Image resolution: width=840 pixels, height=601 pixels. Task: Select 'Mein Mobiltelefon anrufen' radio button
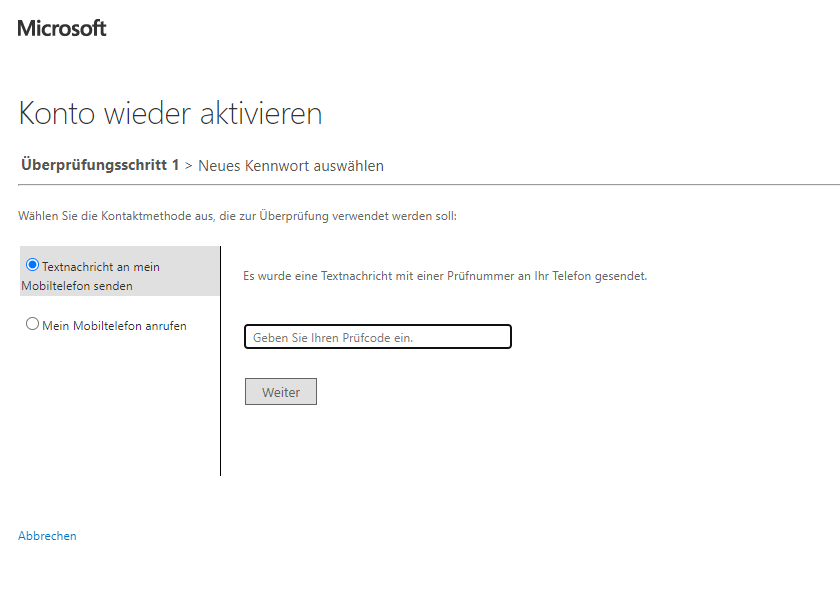point(32,324)
